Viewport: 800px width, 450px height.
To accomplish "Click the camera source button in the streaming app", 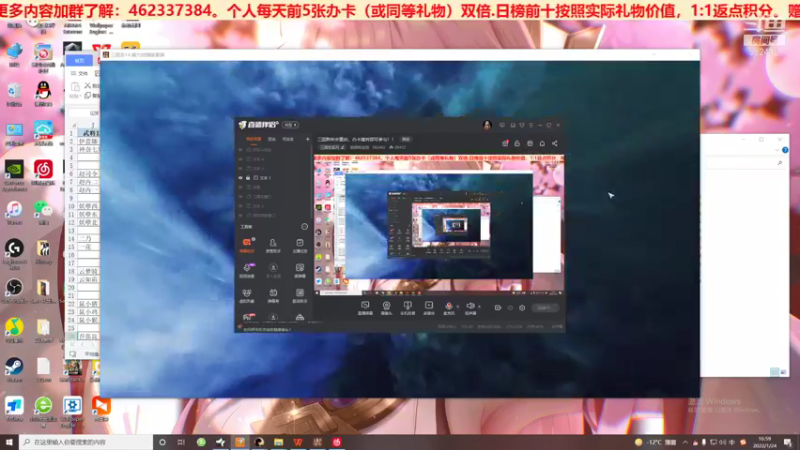I will 386,308.
